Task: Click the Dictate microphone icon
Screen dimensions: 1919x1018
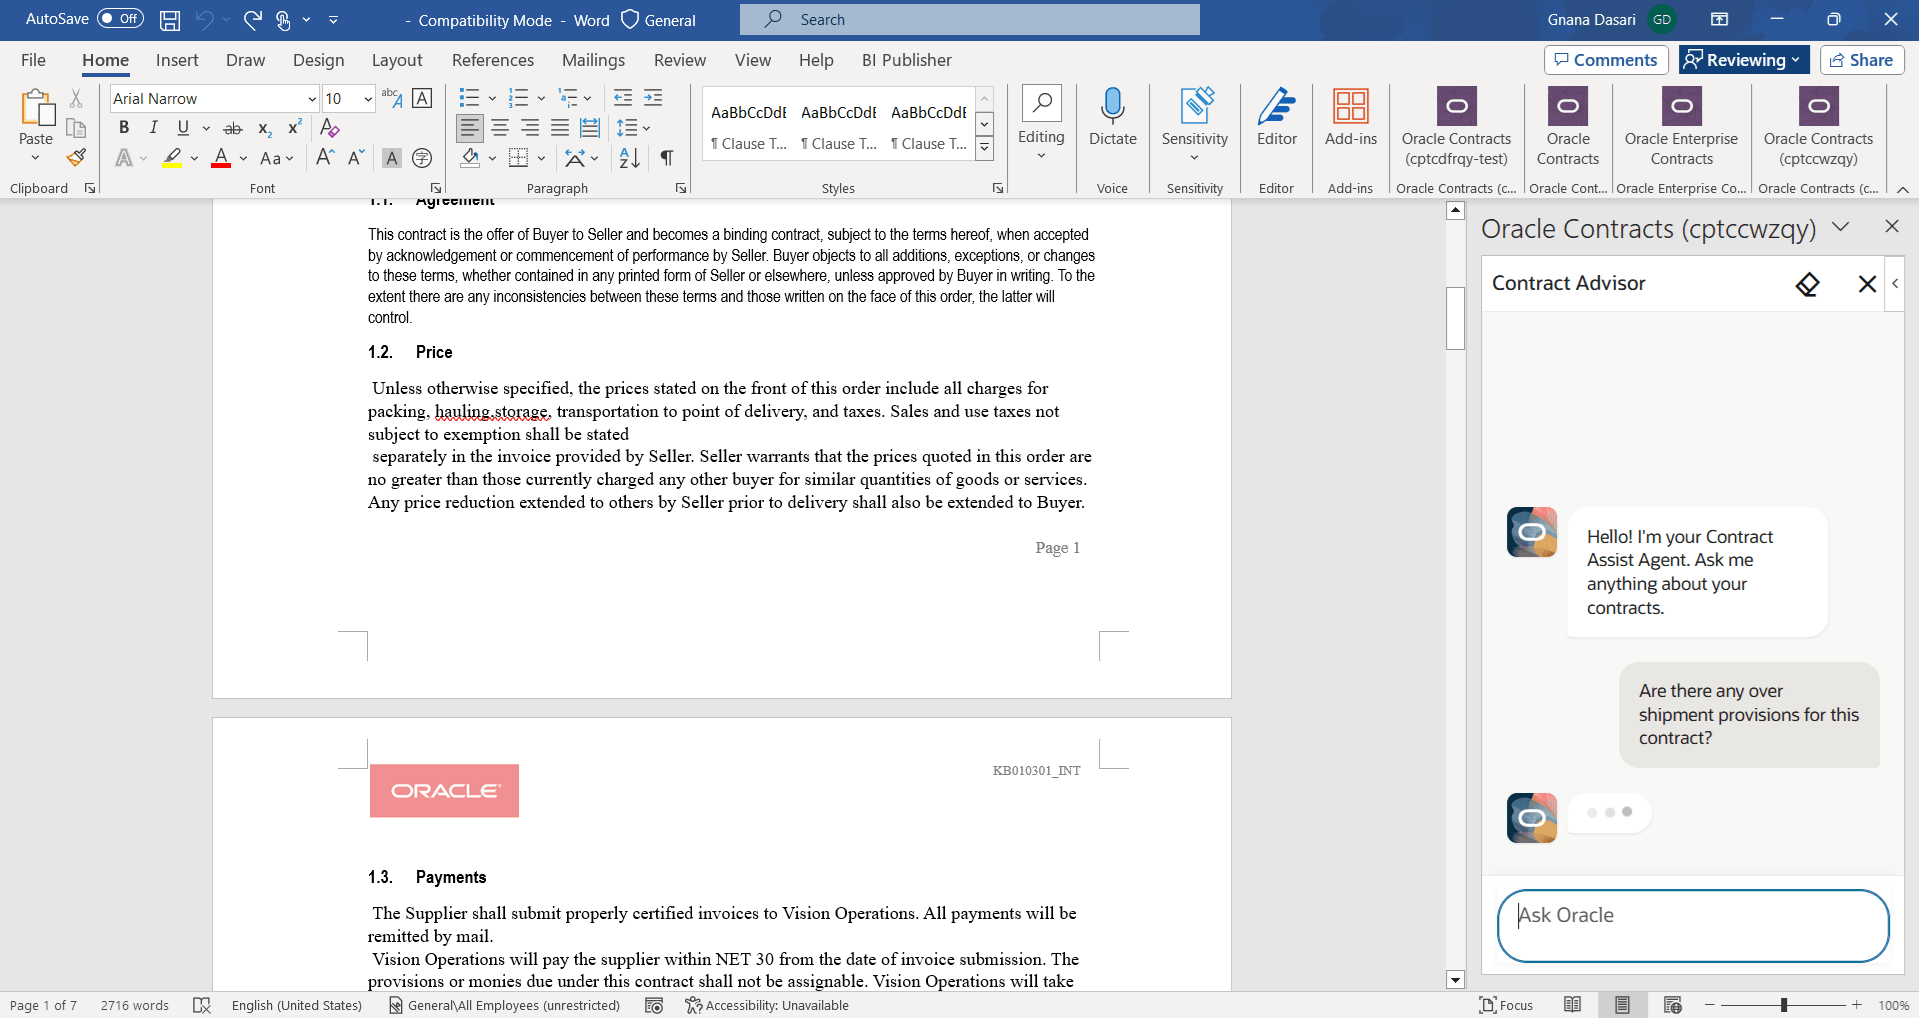Action: tap(1112, 105)
